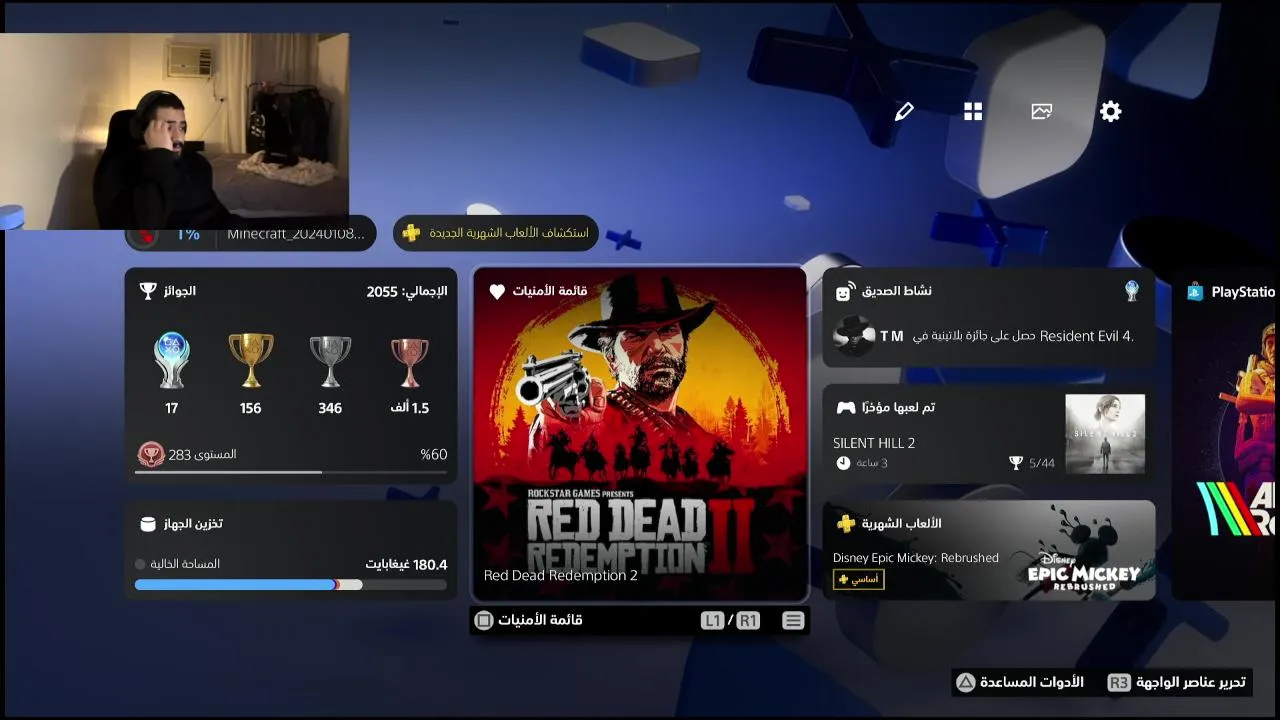1280x720 pixels.
Task: Click the تخزين الجهاز header text
Action: [193, 524]
